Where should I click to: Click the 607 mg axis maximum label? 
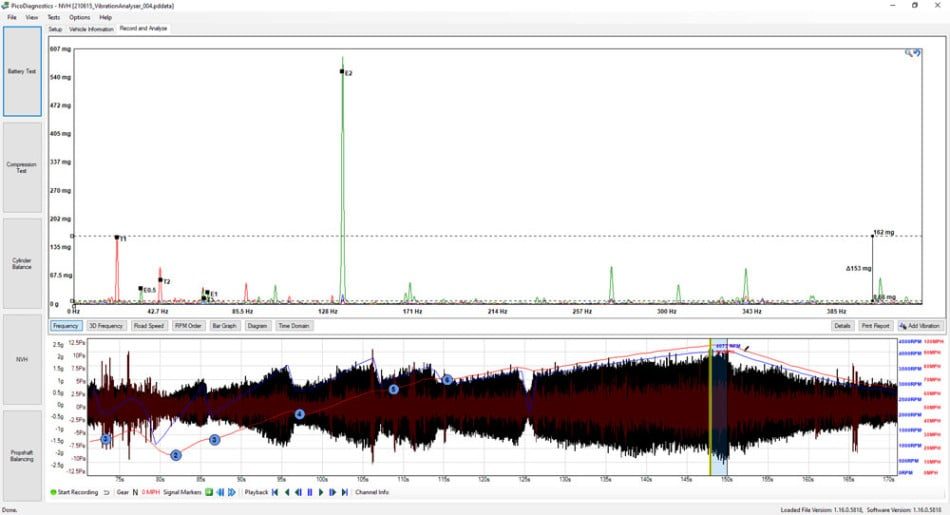click(x=60, y=49)
